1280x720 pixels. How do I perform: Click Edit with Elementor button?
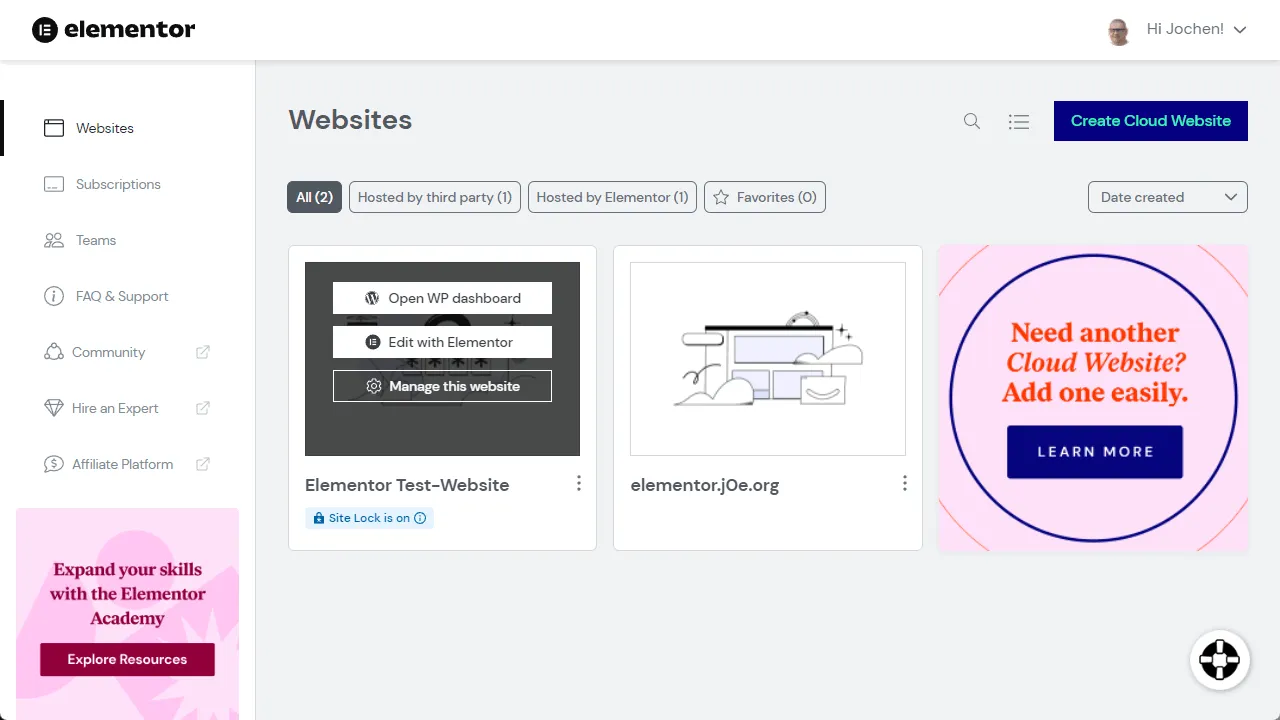442,342
